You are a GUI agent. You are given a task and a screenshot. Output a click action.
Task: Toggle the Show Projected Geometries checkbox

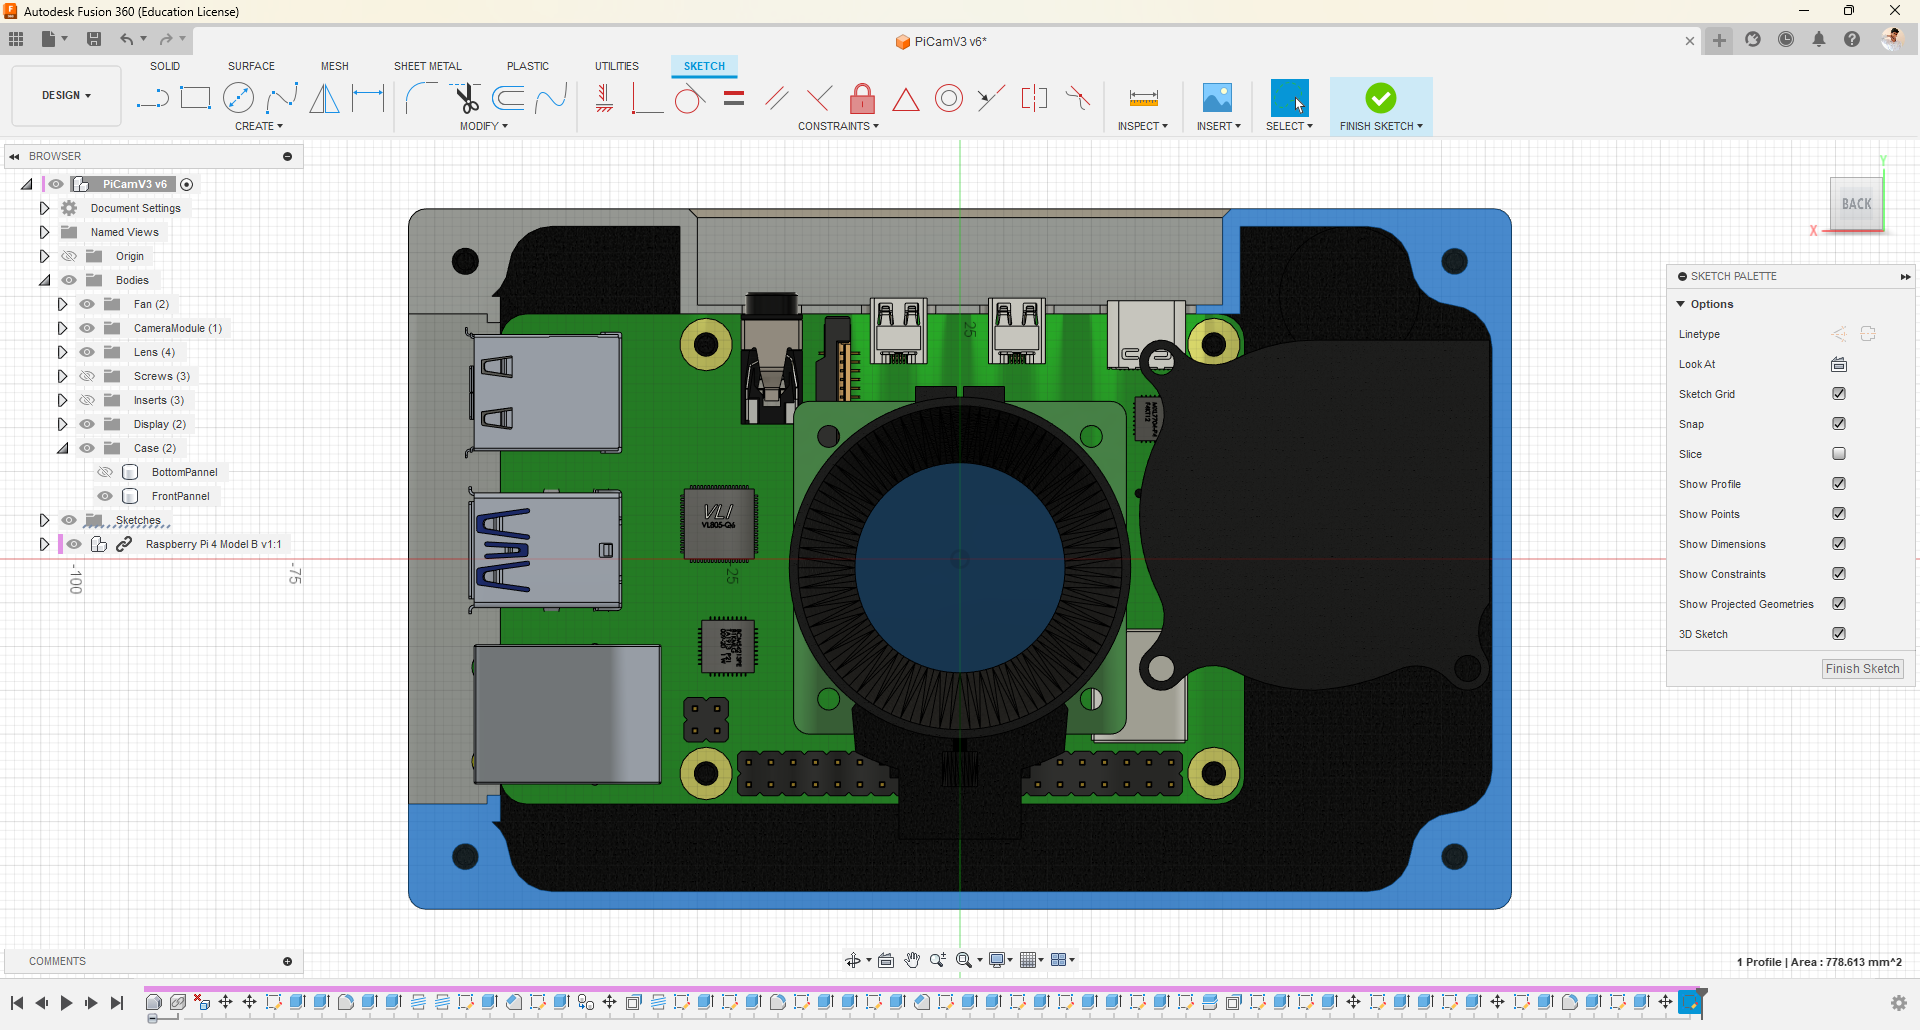click(x=1839, y=604)
